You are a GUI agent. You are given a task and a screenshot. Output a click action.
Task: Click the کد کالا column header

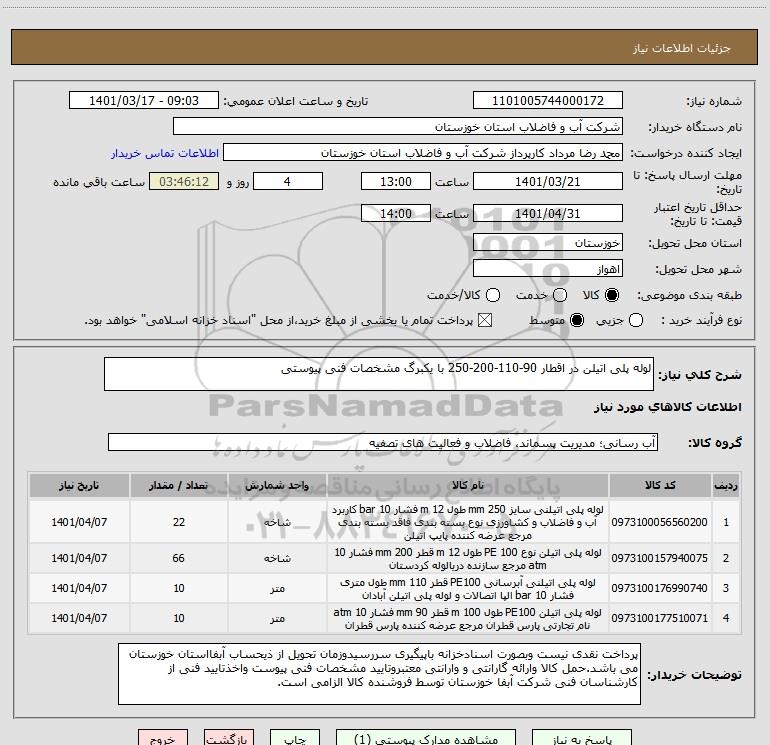click(x=660, y=485)
